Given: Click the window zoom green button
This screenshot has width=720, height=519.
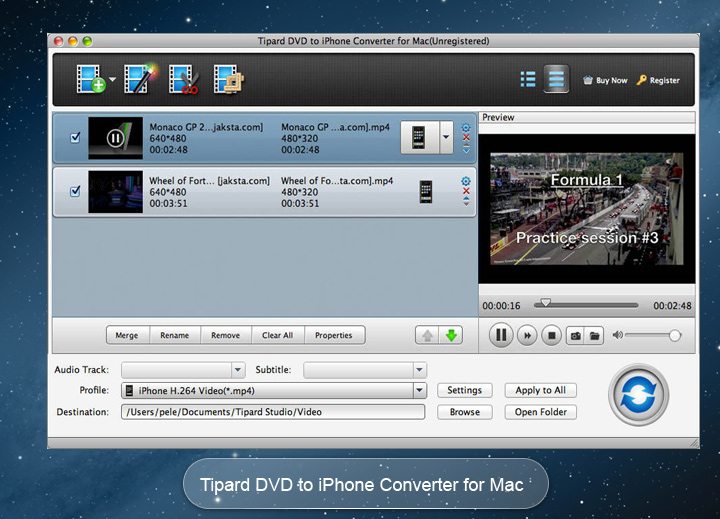Looking at the screenshot, I should (x=87, y=41).
